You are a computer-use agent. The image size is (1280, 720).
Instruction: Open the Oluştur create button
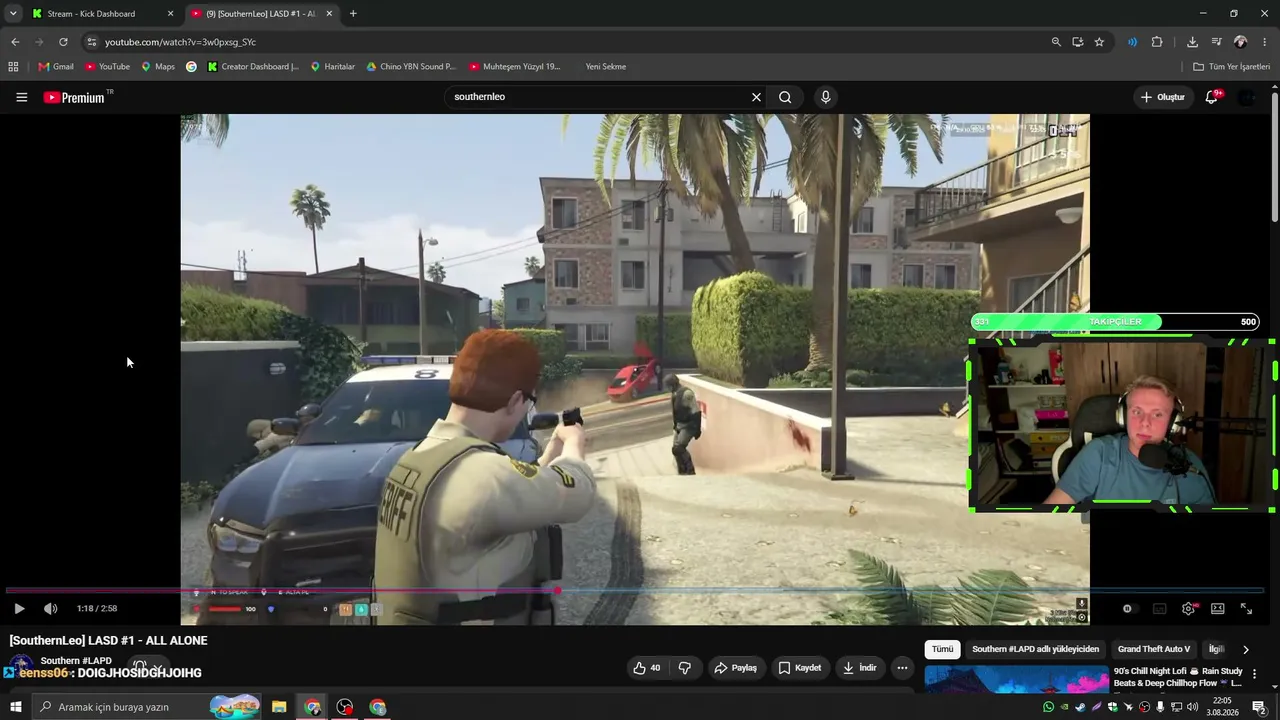tap(1163, 97)
